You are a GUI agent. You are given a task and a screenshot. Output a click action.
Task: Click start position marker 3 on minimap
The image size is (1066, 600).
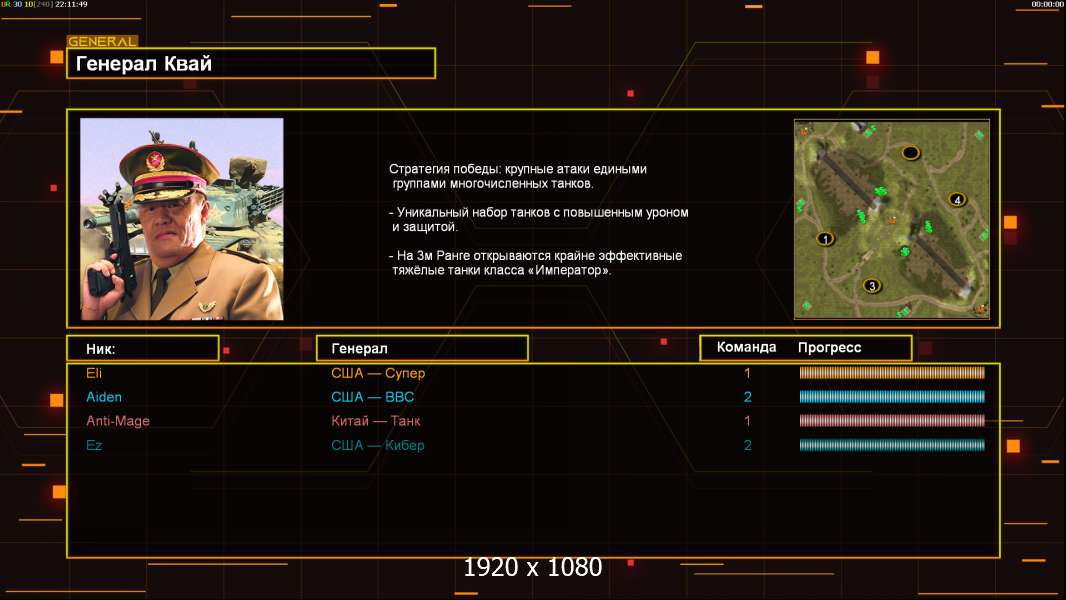coord(872,286)
